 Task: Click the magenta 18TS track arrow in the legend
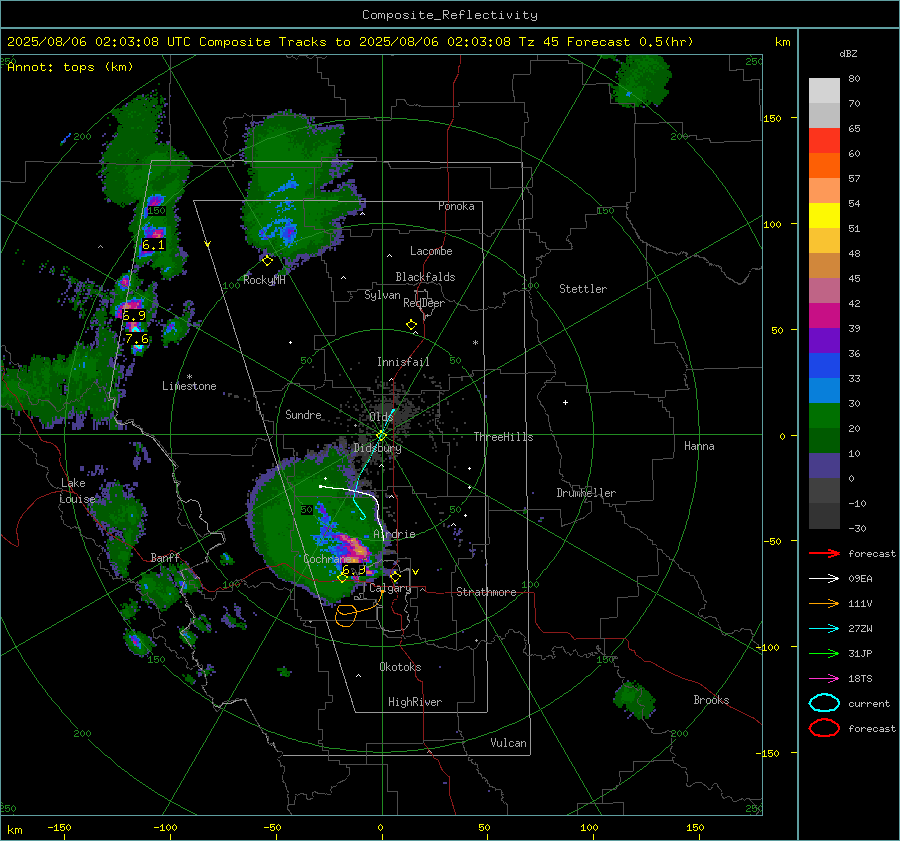824,679
